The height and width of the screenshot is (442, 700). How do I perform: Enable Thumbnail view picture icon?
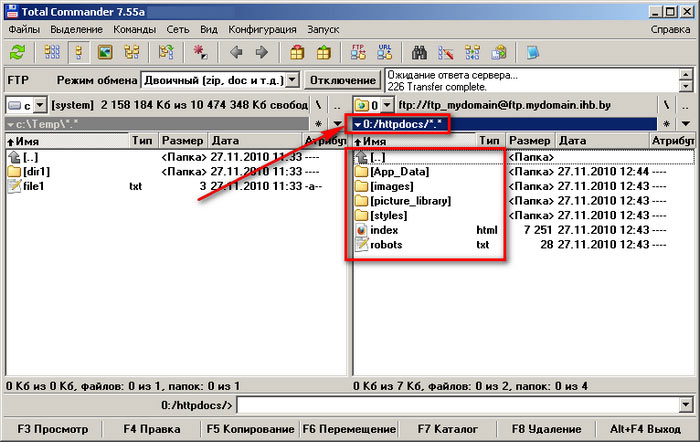(x=105, y=53)
